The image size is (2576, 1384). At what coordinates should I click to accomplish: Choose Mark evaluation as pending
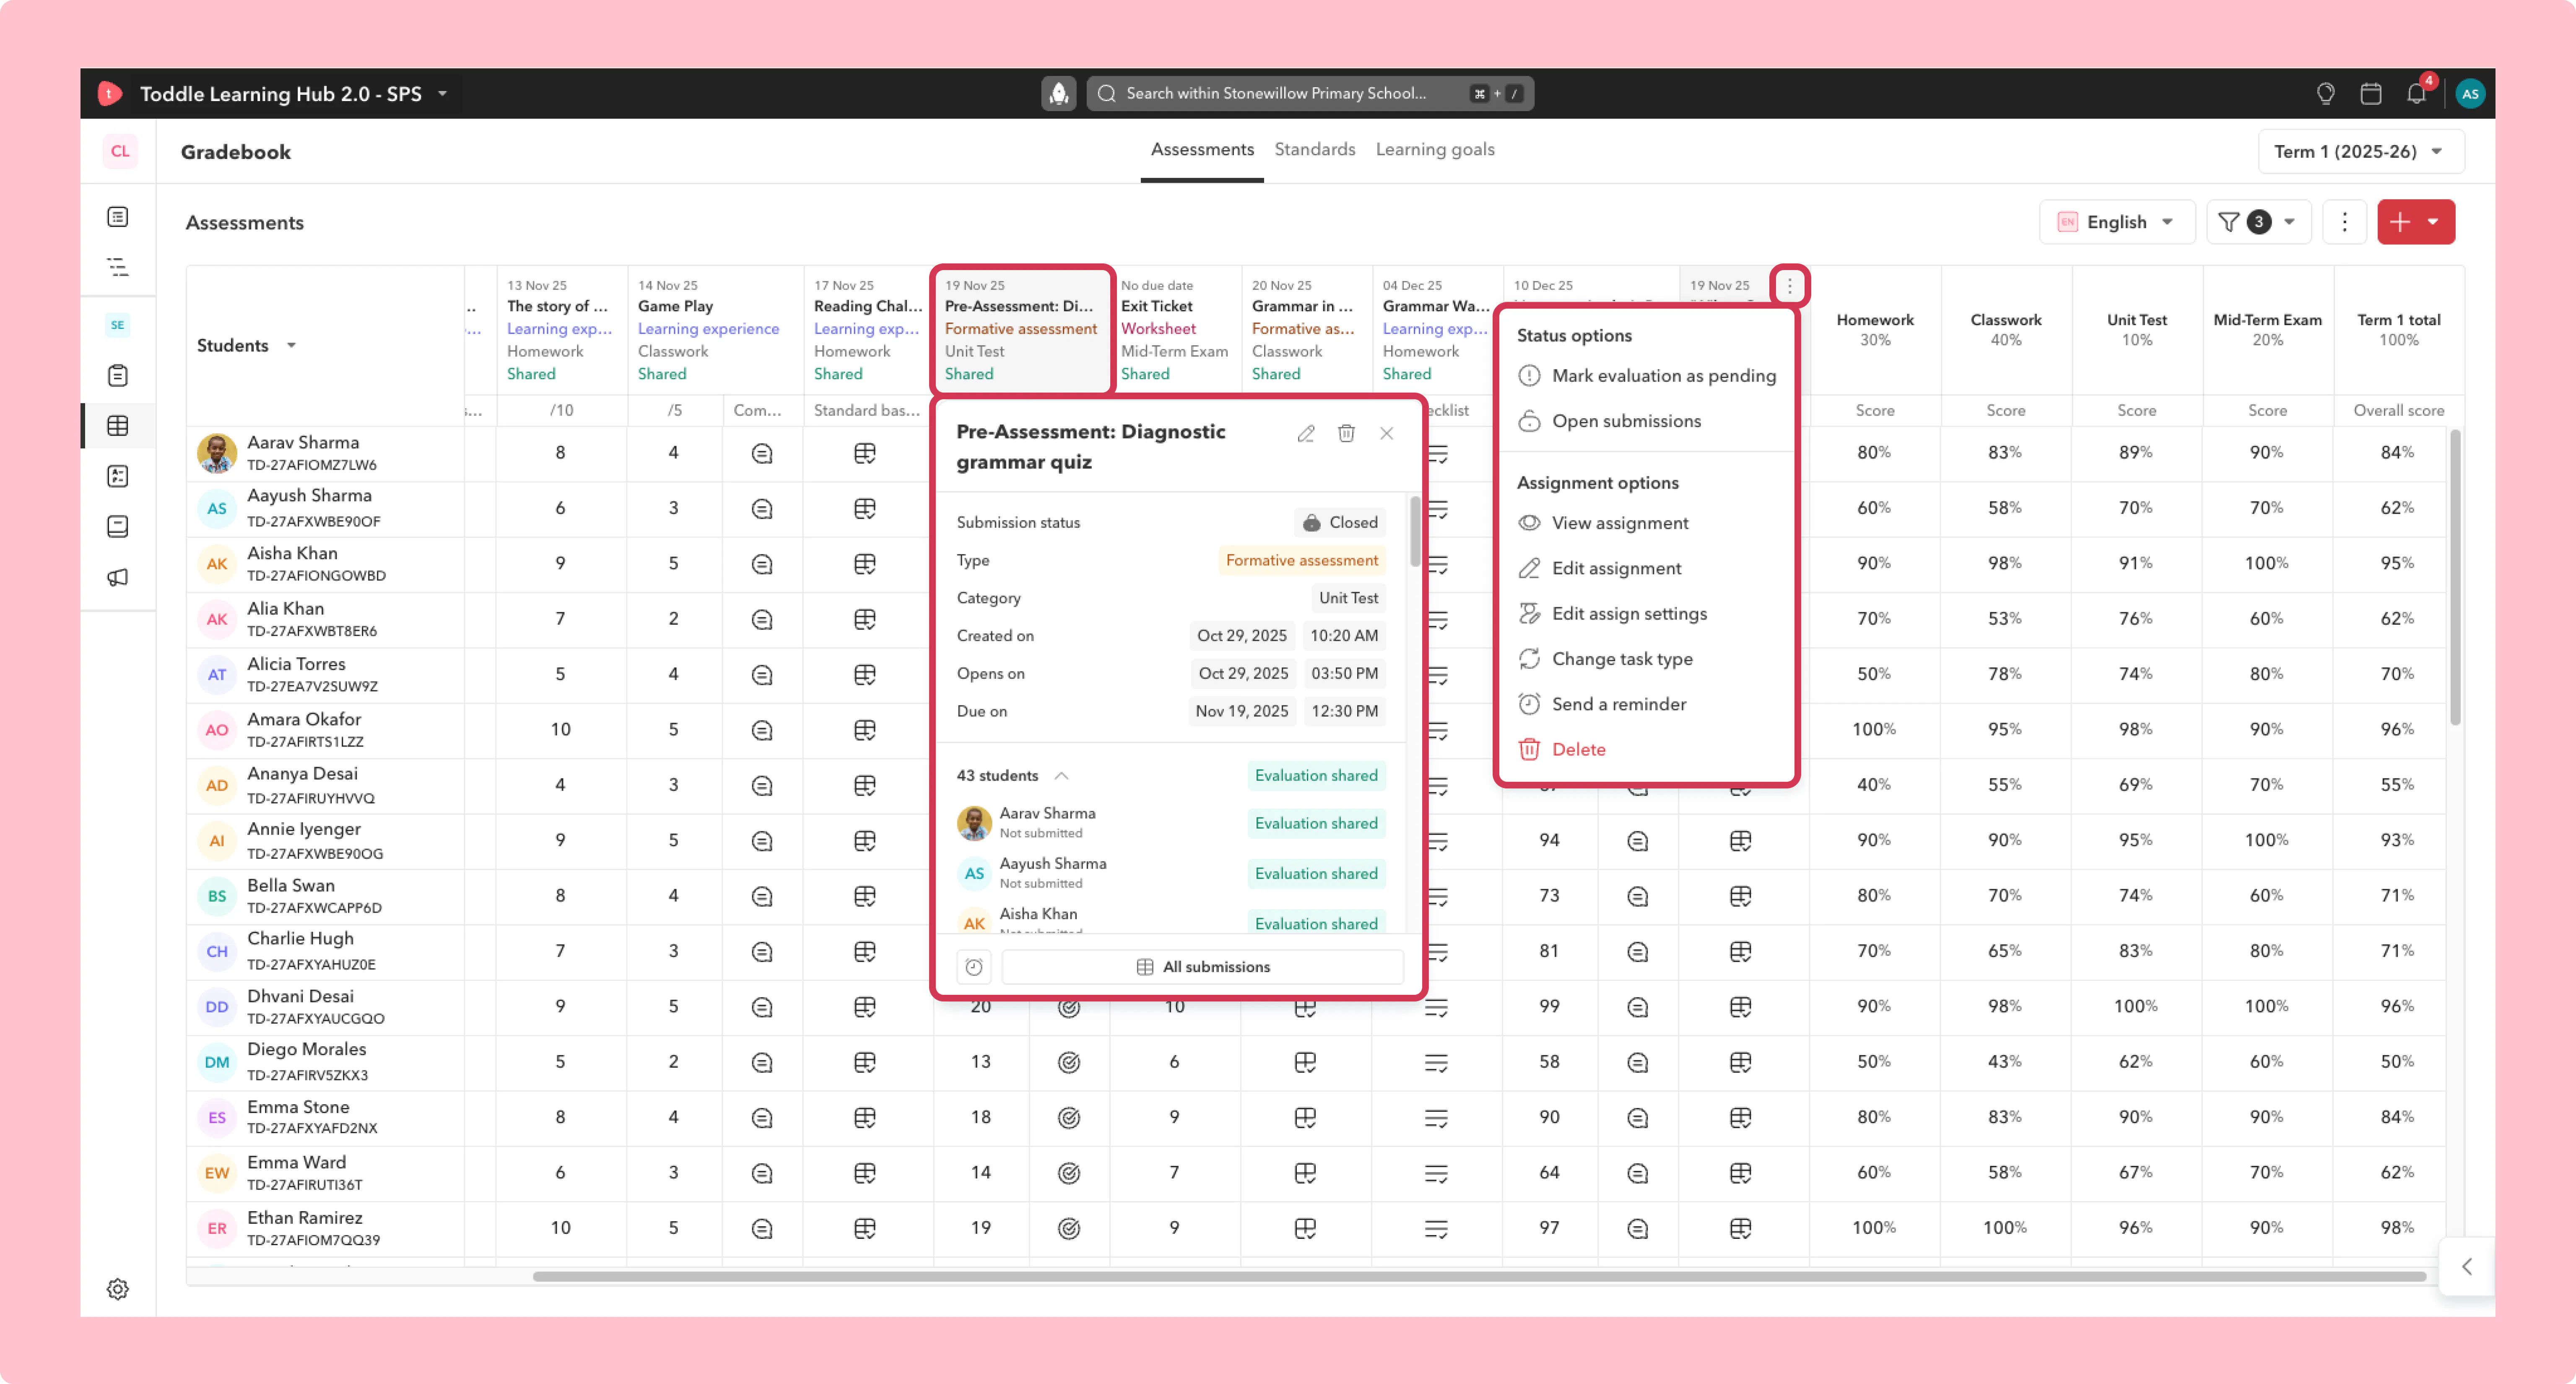1647,376
